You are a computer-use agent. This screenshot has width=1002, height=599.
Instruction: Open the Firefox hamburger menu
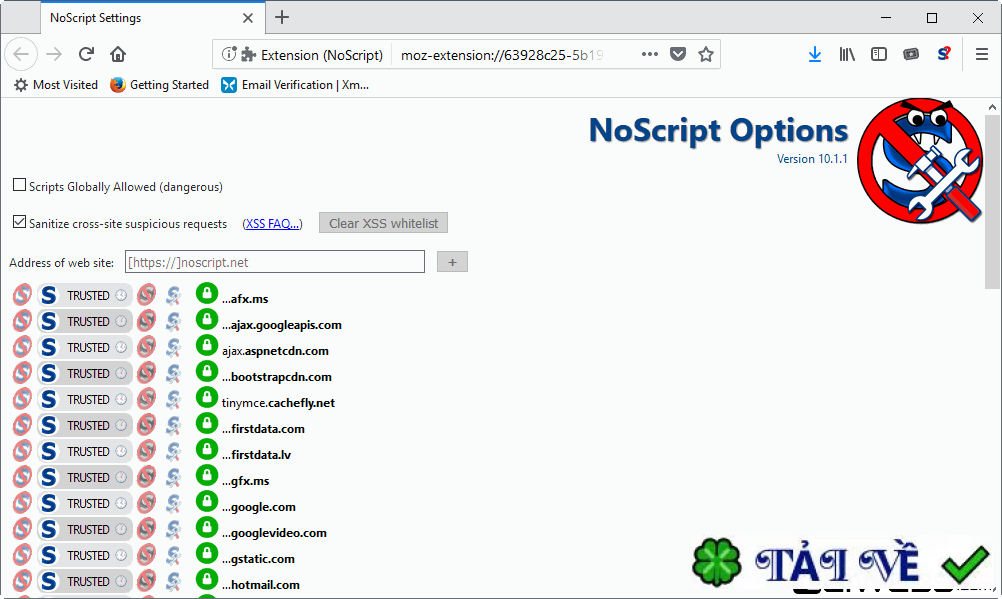(x=981, y=54)
